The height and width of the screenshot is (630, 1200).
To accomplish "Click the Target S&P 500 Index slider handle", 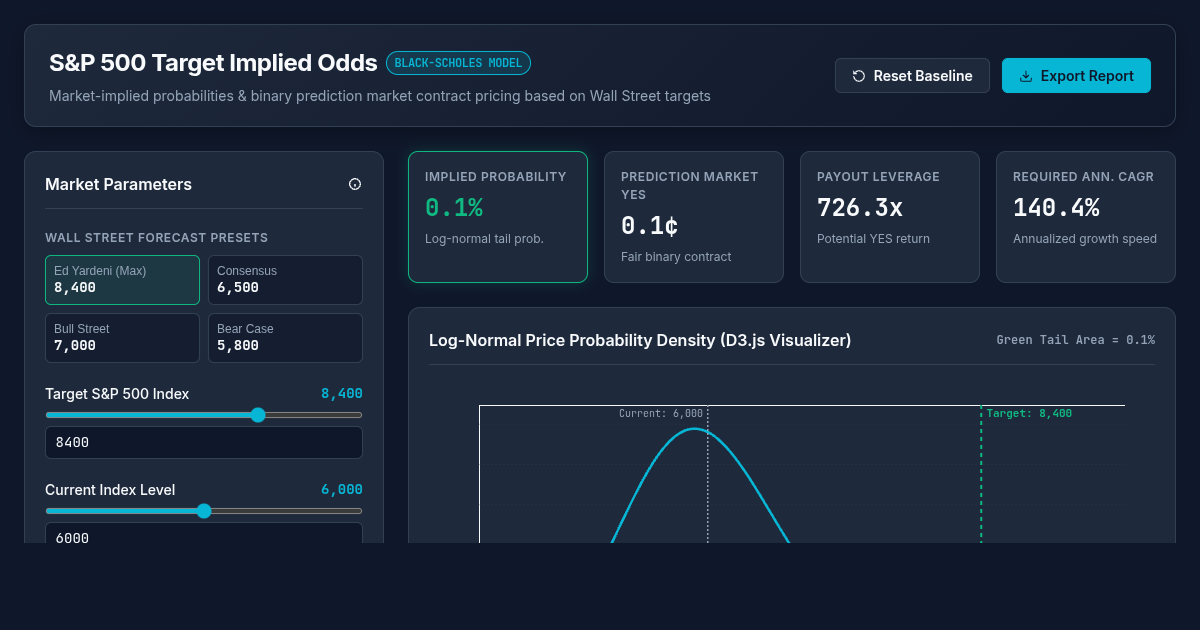I will (258, 415).
